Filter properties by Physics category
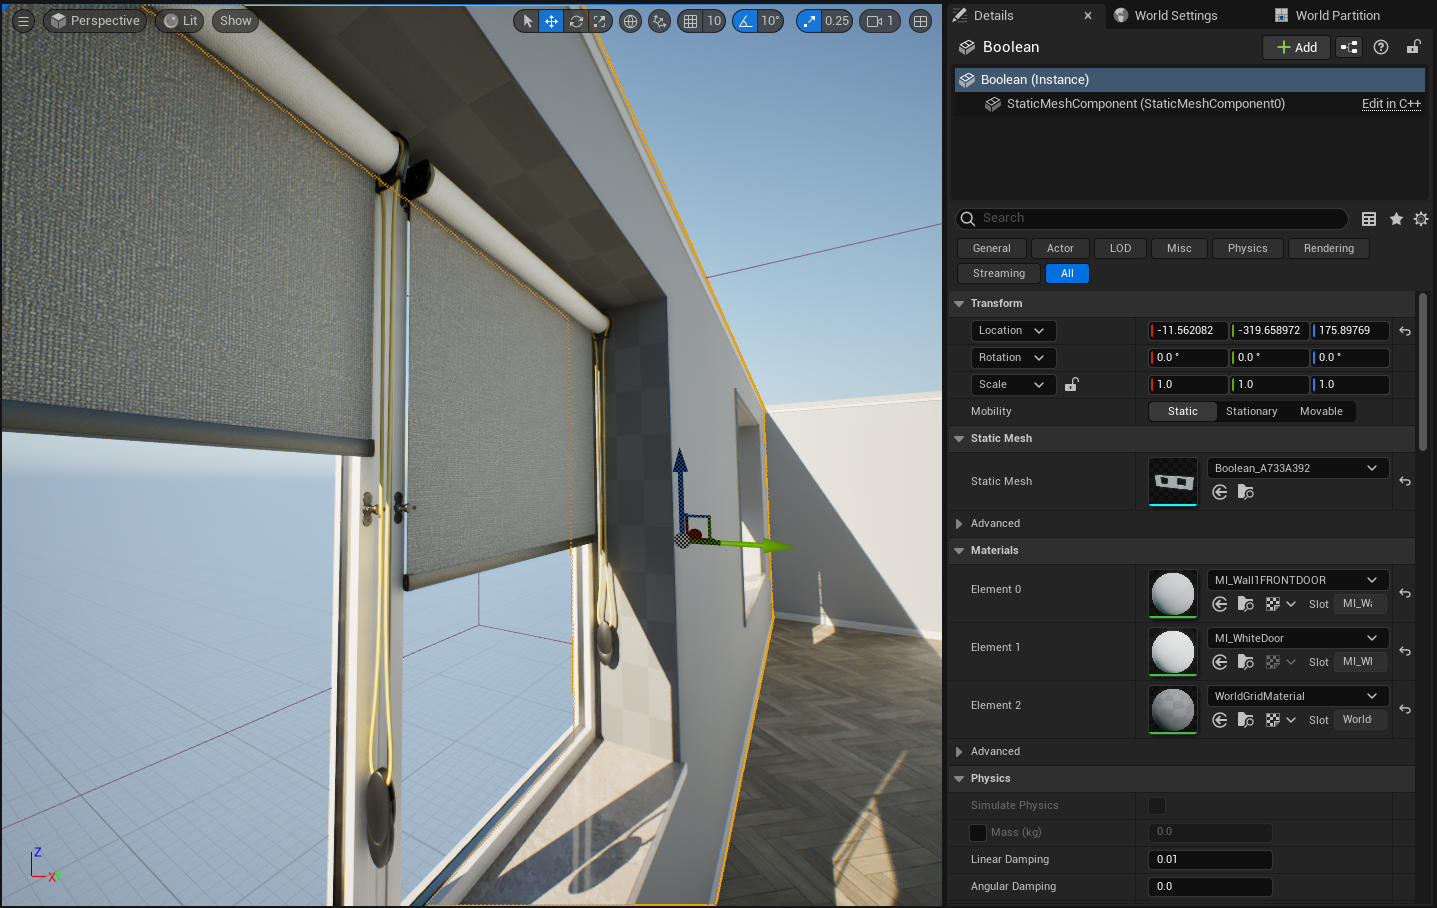The width and height of the screenshot is (1437, 908). click(x=1247, y=249)
